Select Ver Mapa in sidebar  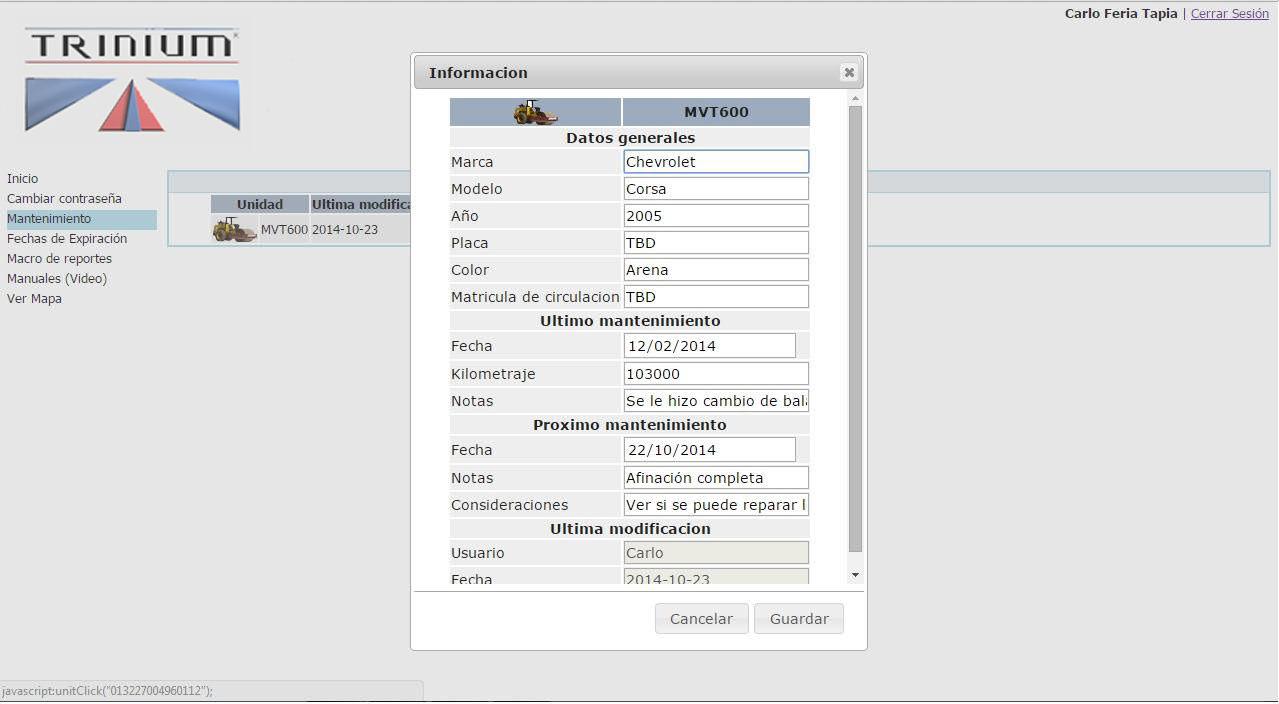pyautogui.click(x=34, y=299)
